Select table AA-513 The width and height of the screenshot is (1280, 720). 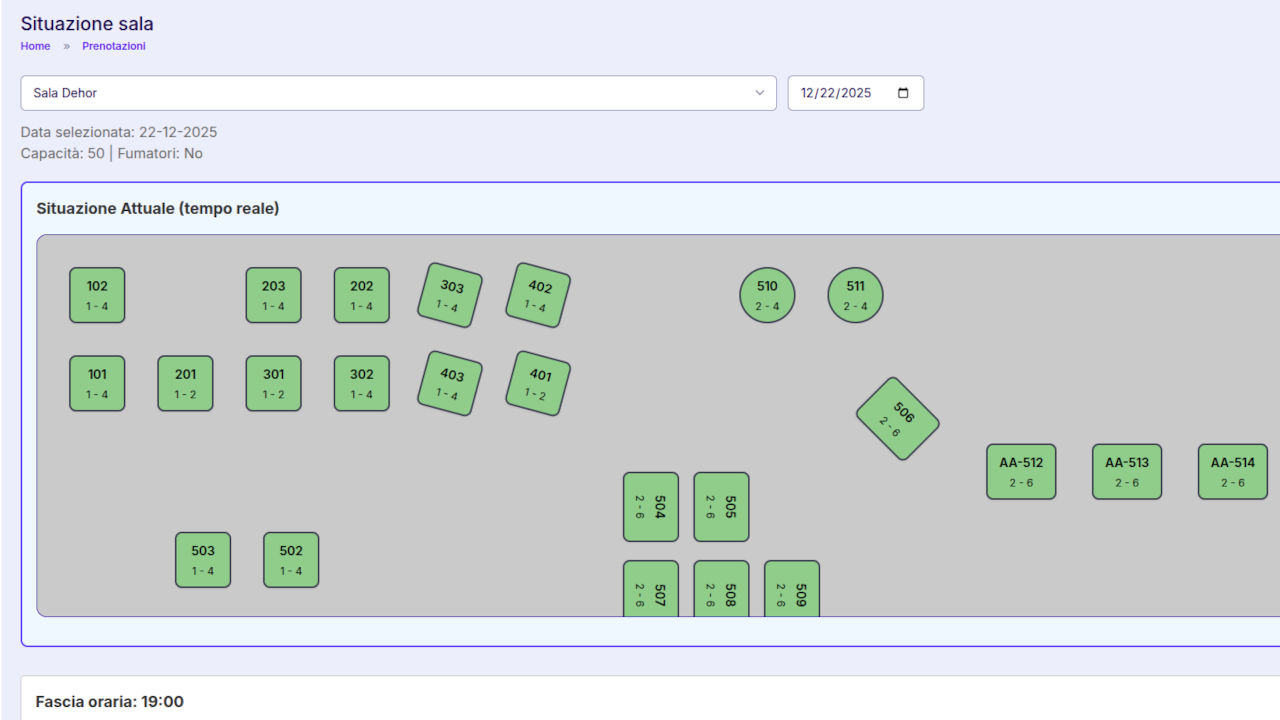[x=1127, y=472]
